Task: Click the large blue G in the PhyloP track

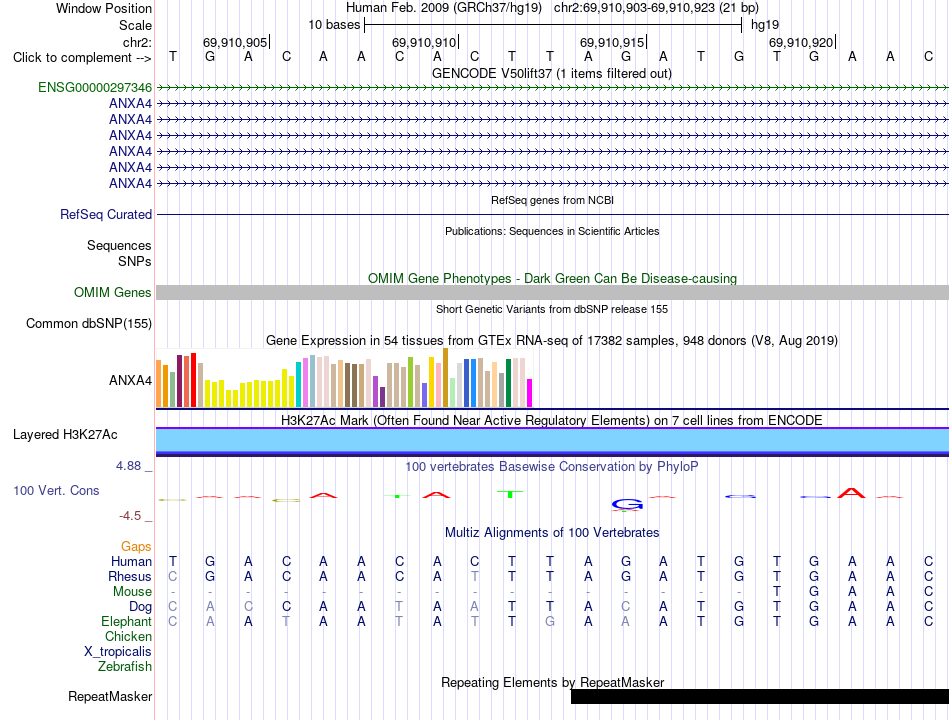Action: (x=626, y=504)
